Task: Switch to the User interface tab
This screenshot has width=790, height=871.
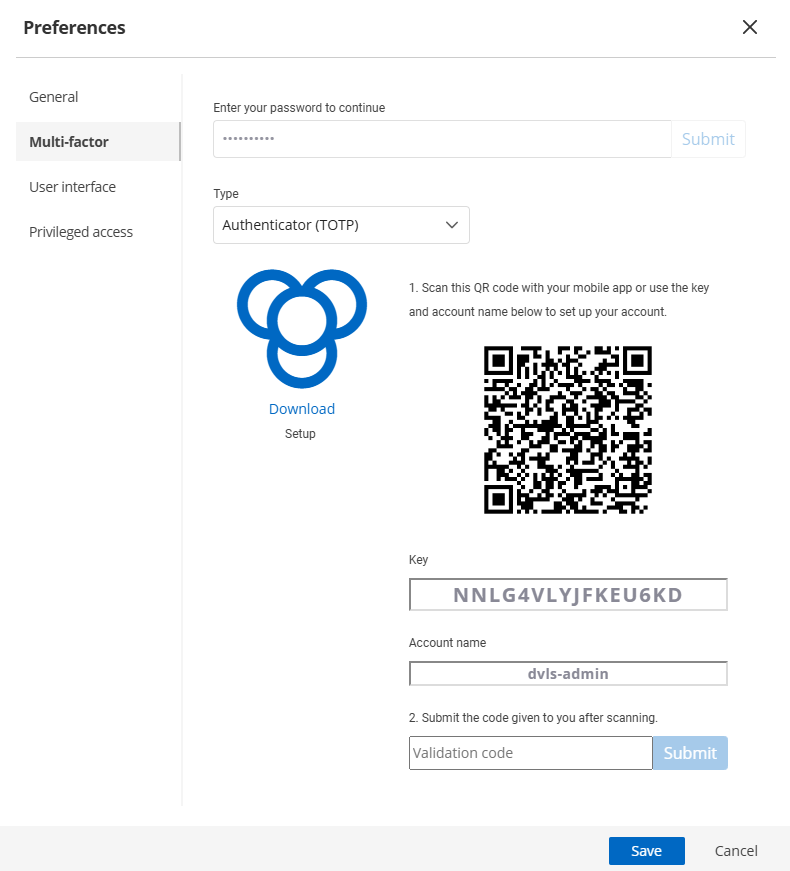Action: pos(72,187)
